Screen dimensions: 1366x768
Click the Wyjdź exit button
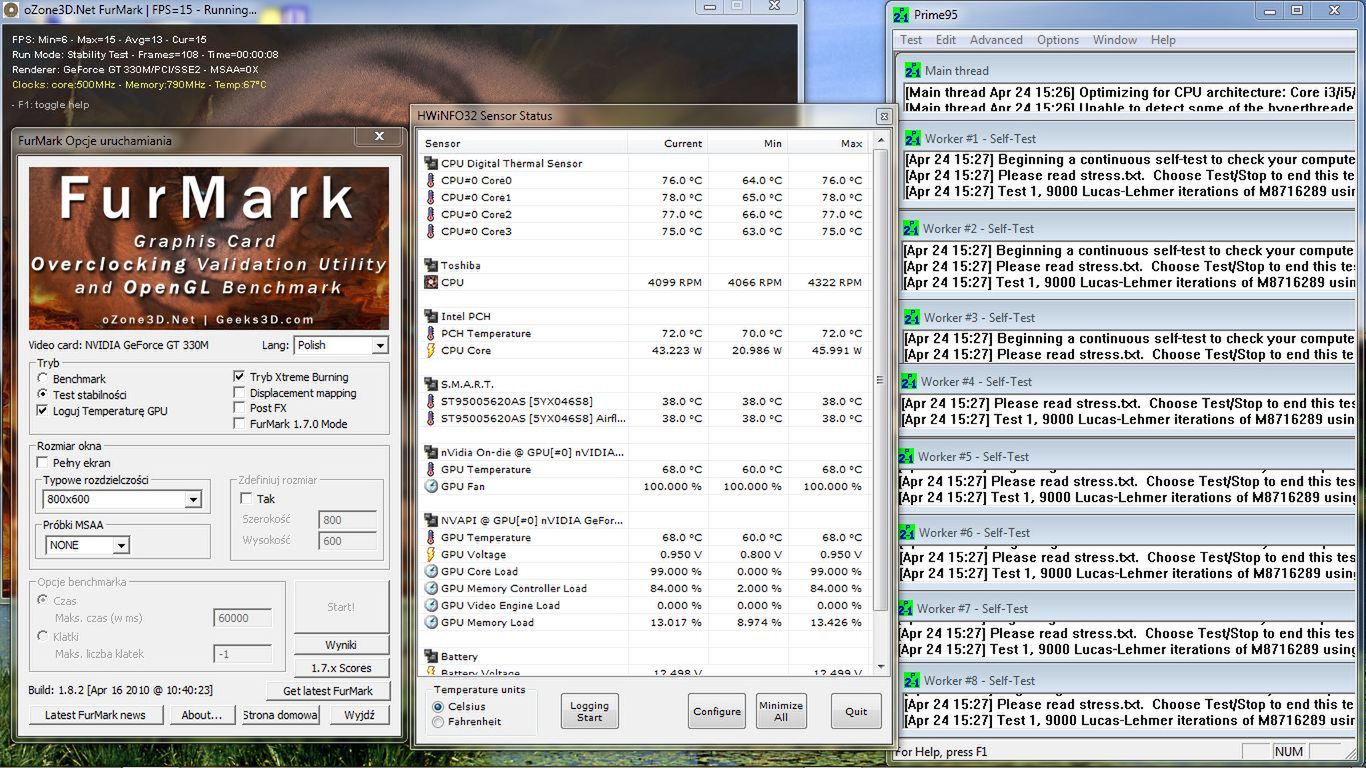click(359, 715)
